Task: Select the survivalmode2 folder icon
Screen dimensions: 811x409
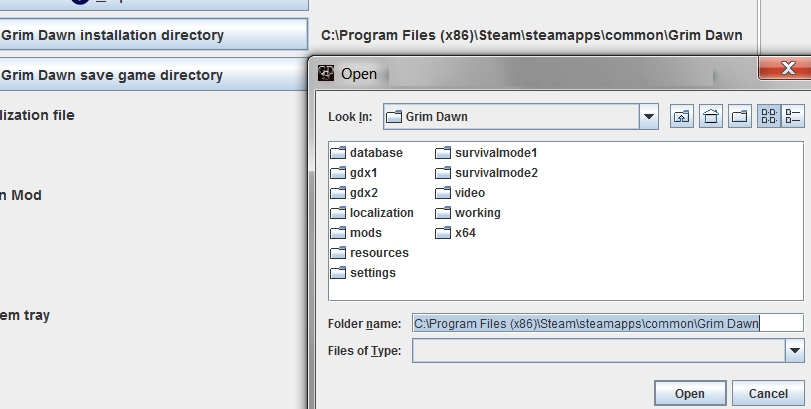Action: click(443, 173)
